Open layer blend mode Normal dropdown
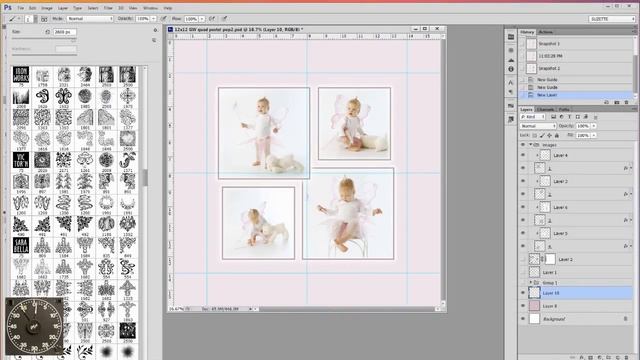Image resolution: width=640 pixels, height=360 pixels. tap(538, 126)
